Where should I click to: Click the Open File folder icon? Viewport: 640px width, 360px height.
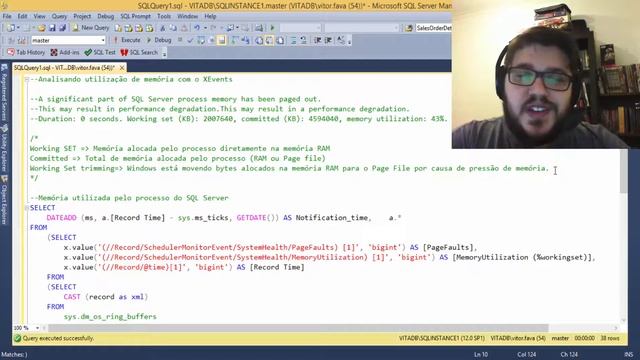[41, 28]
